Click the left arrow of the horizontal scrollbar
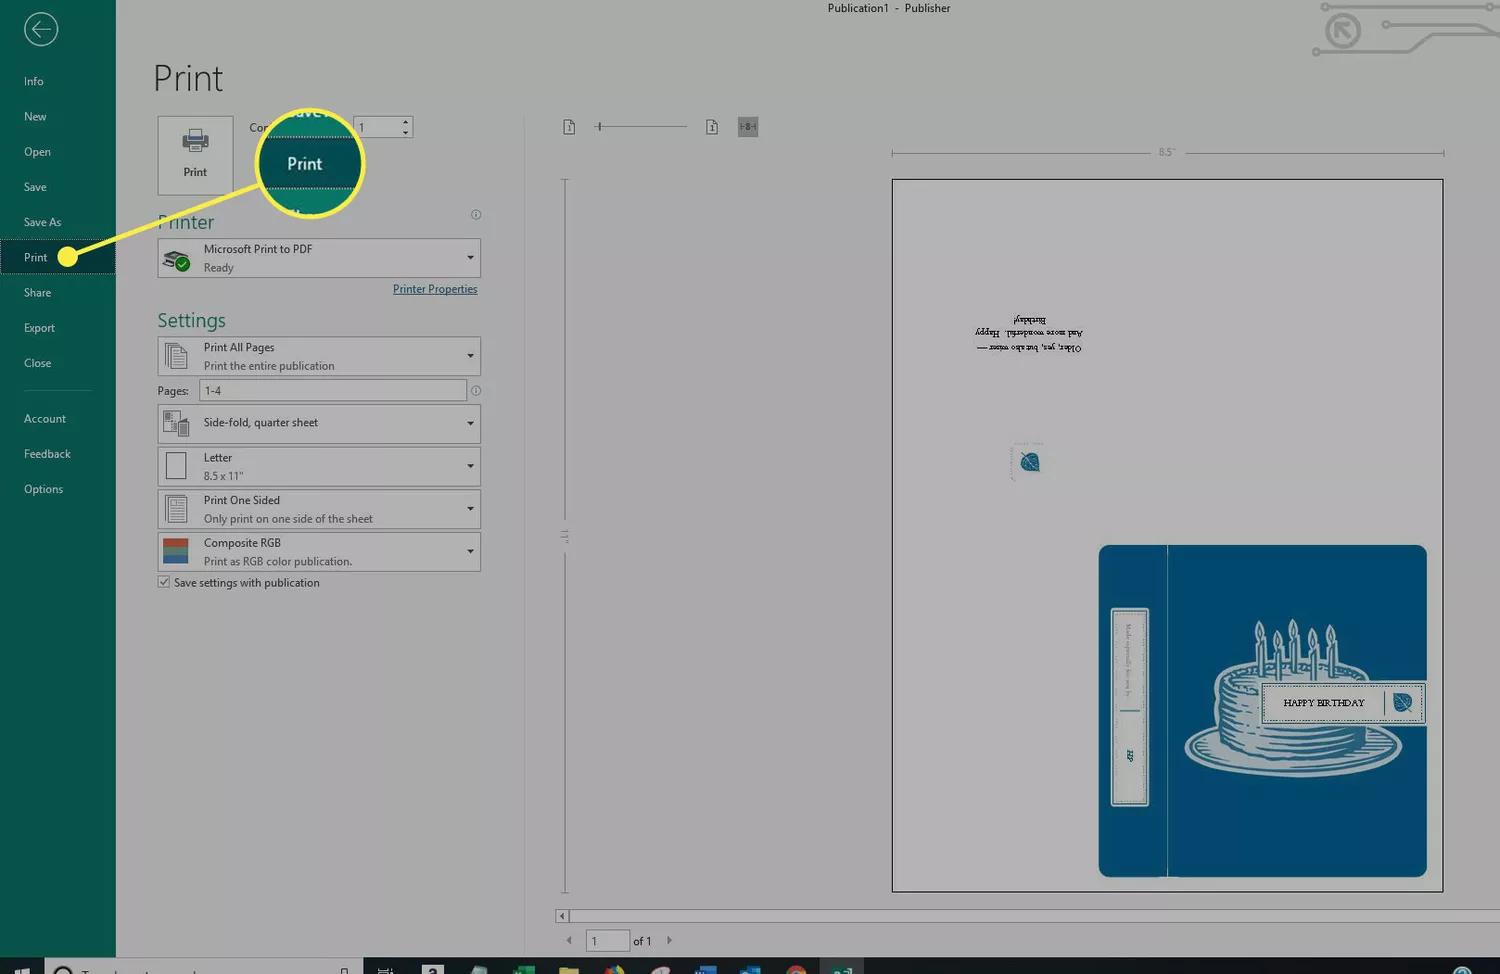Screen dimensions: 1500x974 click(x=562, y=916)
